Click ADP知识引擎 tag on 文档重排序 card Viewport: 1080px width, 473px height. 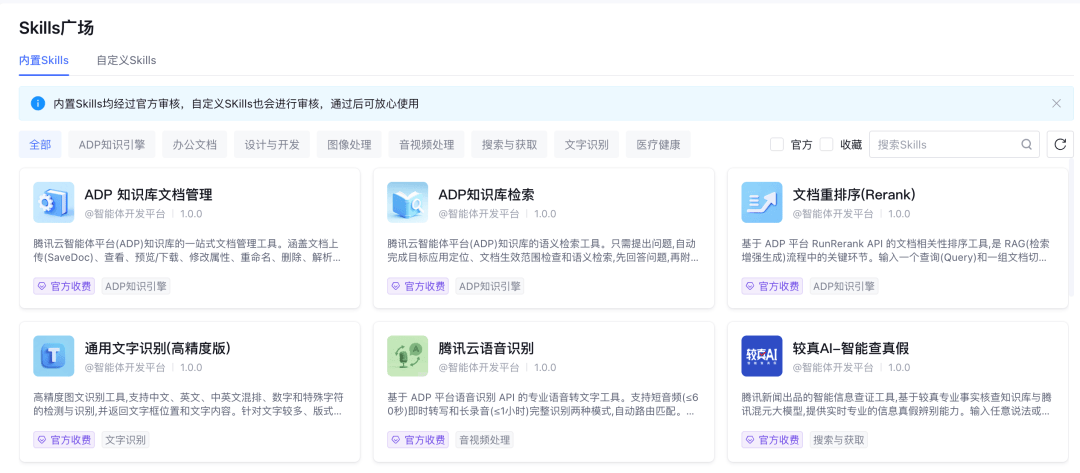click(x=844, y=286)
